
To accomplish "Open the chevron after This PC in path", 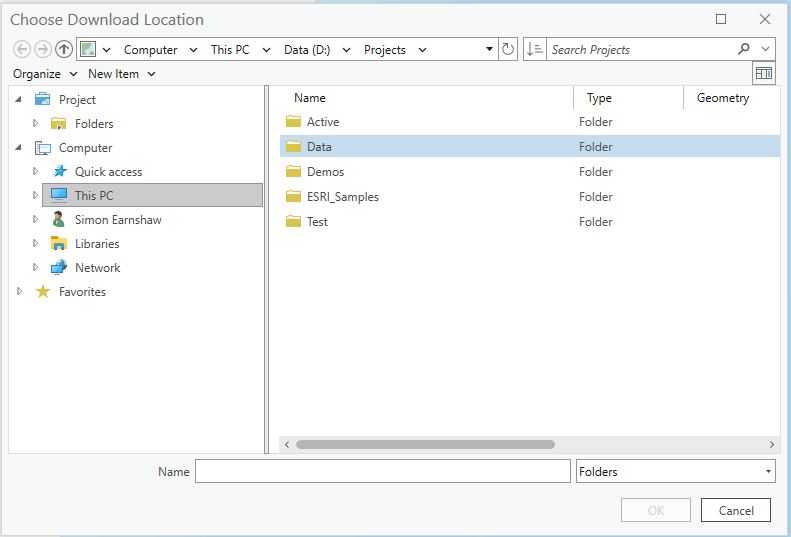I will coord(266,50).
